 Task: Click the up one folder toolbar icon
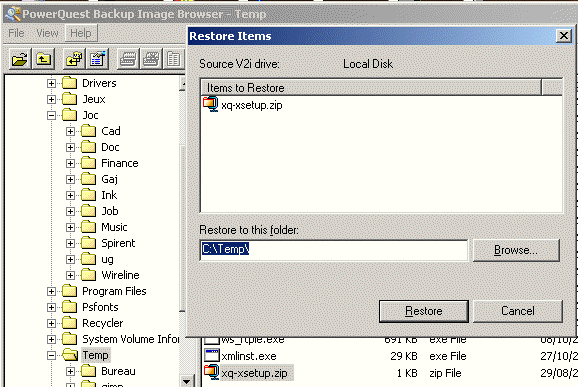(43, 59)
